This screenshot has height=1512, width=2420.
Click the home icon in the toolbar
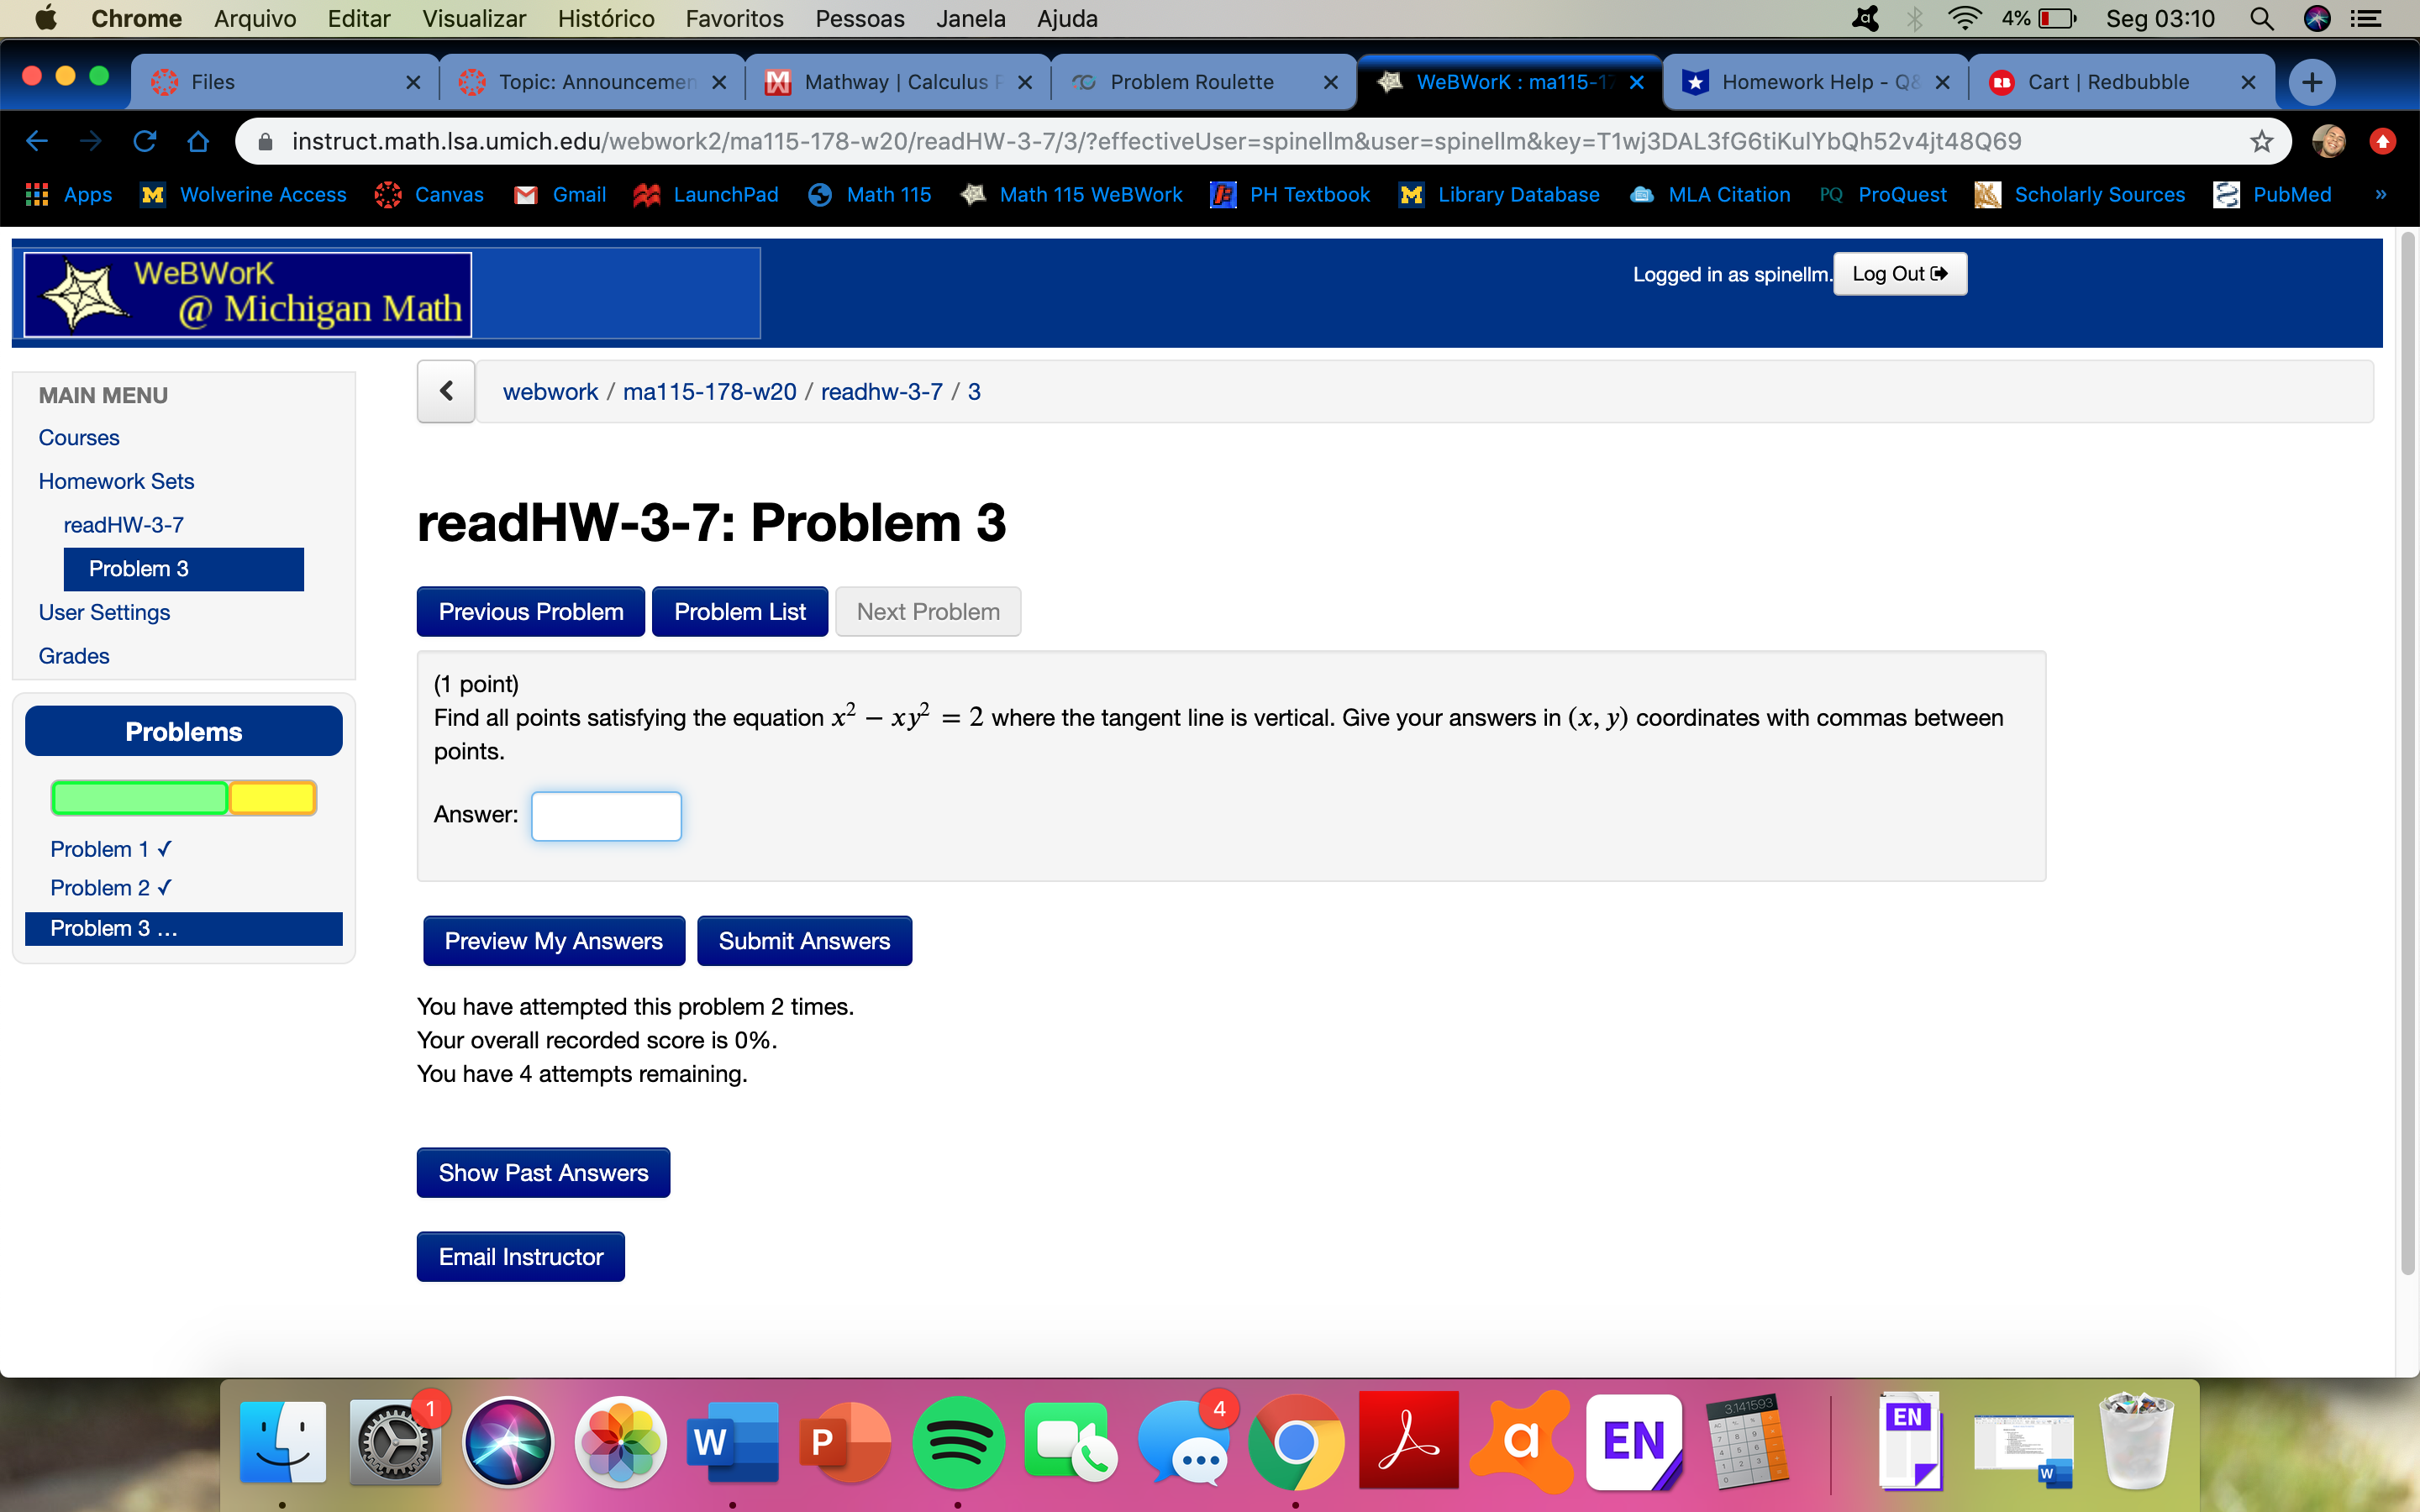(198, 142)
